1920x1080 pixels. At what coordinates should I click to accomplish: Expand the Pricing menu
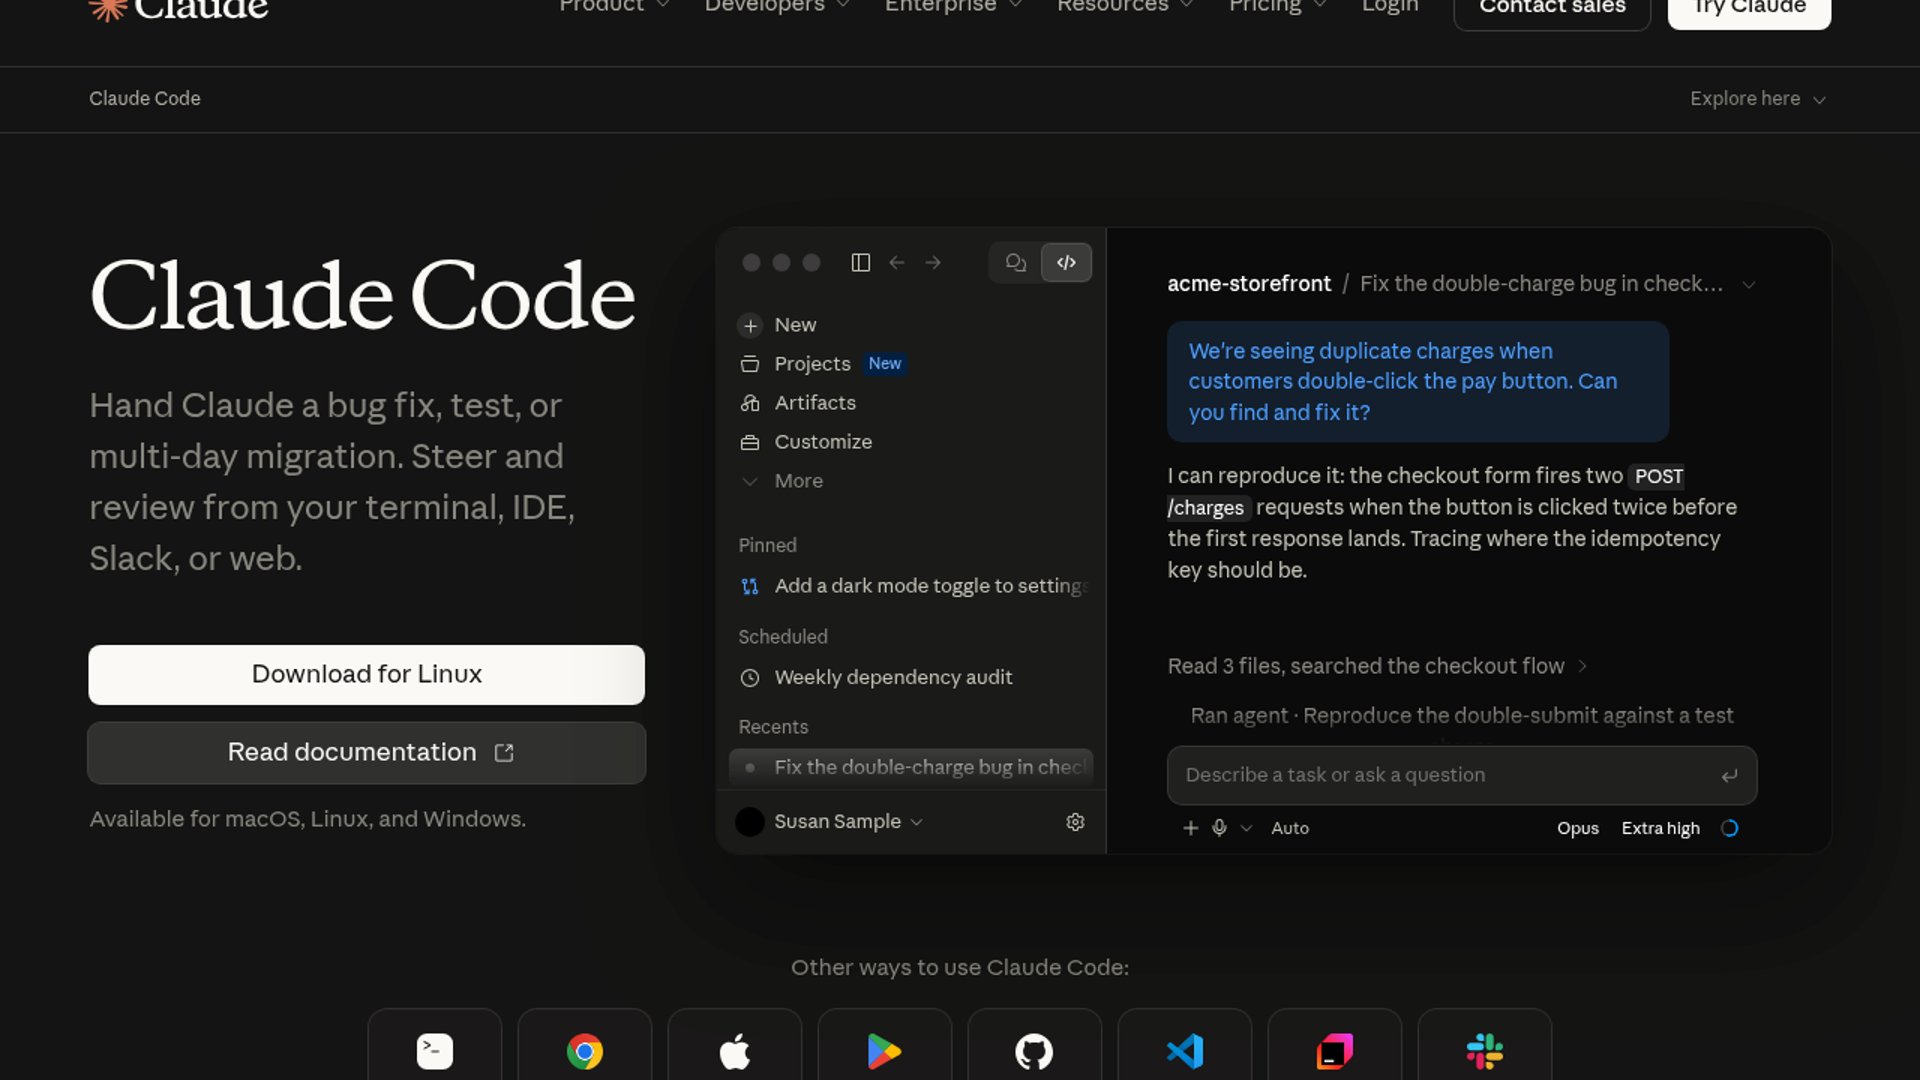tap(1277, 6)
